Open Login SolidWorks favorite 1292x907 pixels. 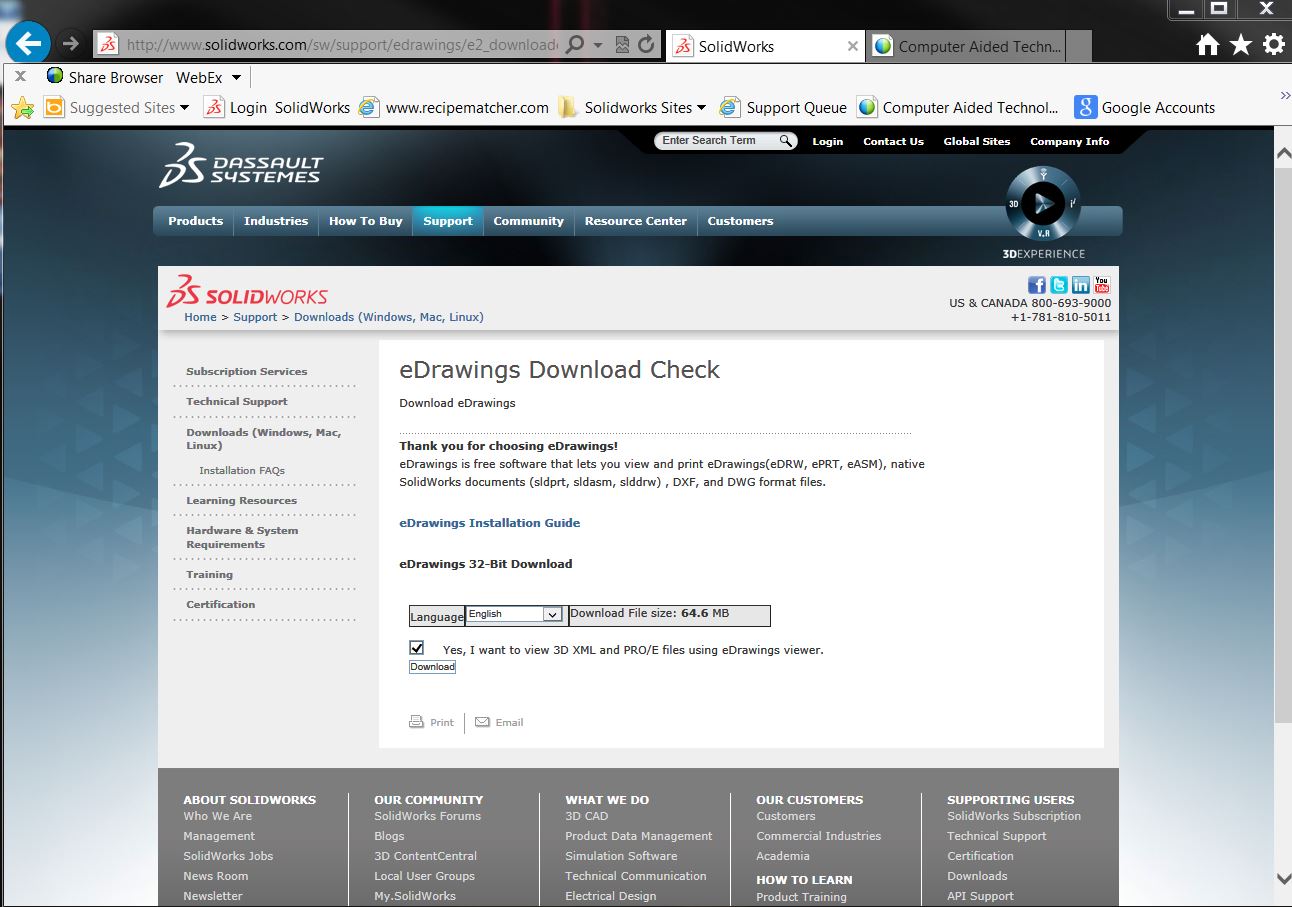[x=277, y=108]
